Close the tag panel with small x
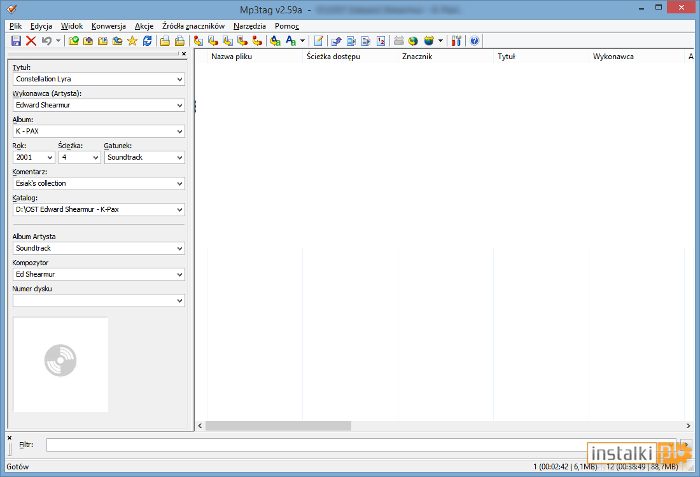Screen dimensions: 700x477 tap(184, 54)
